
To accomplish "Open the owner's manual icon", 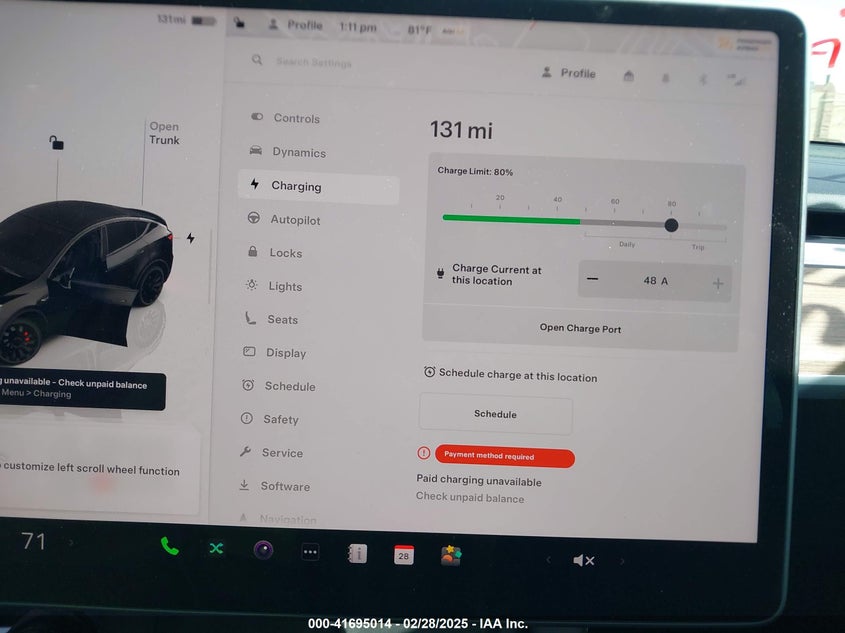I will tap(357, 553).
